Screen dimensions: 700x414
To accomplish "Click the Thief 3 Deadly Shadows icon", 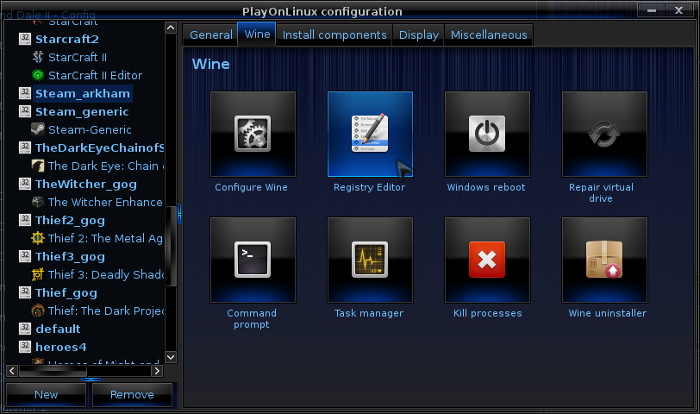I will tap(38, 274).
